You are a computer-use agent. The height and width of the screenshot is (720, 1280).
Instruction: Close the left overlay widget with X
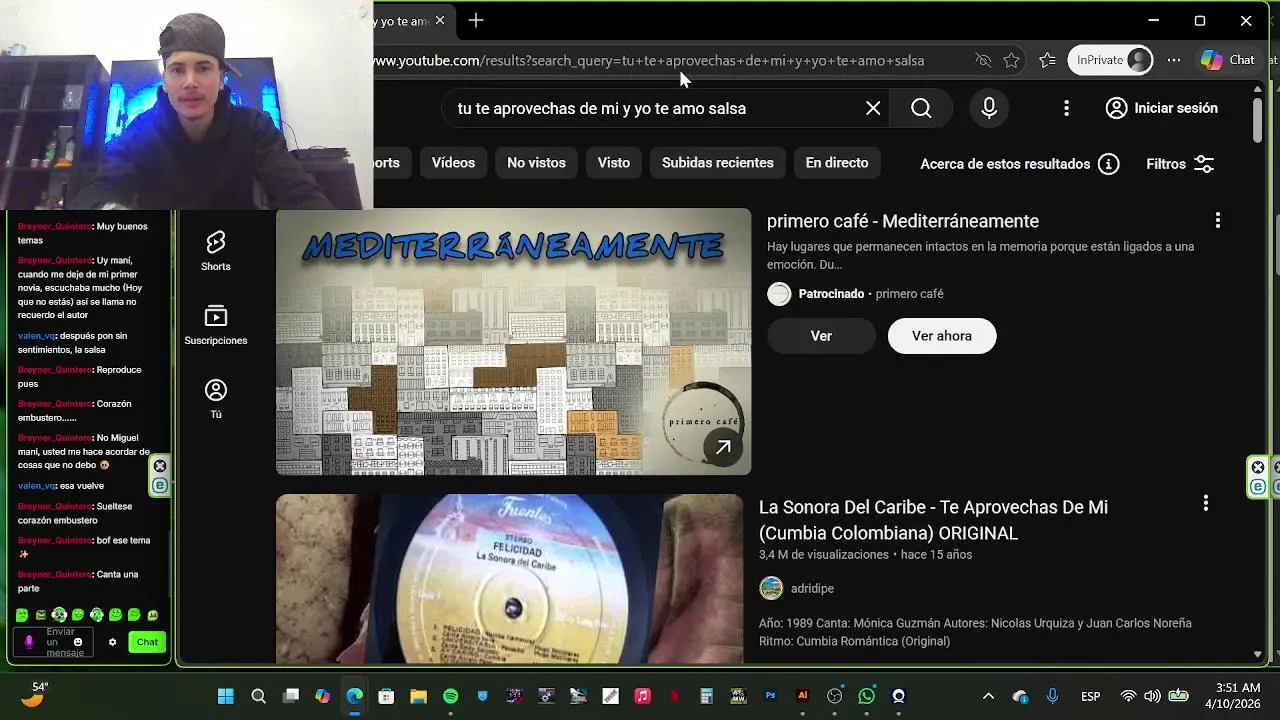[160, 466]
